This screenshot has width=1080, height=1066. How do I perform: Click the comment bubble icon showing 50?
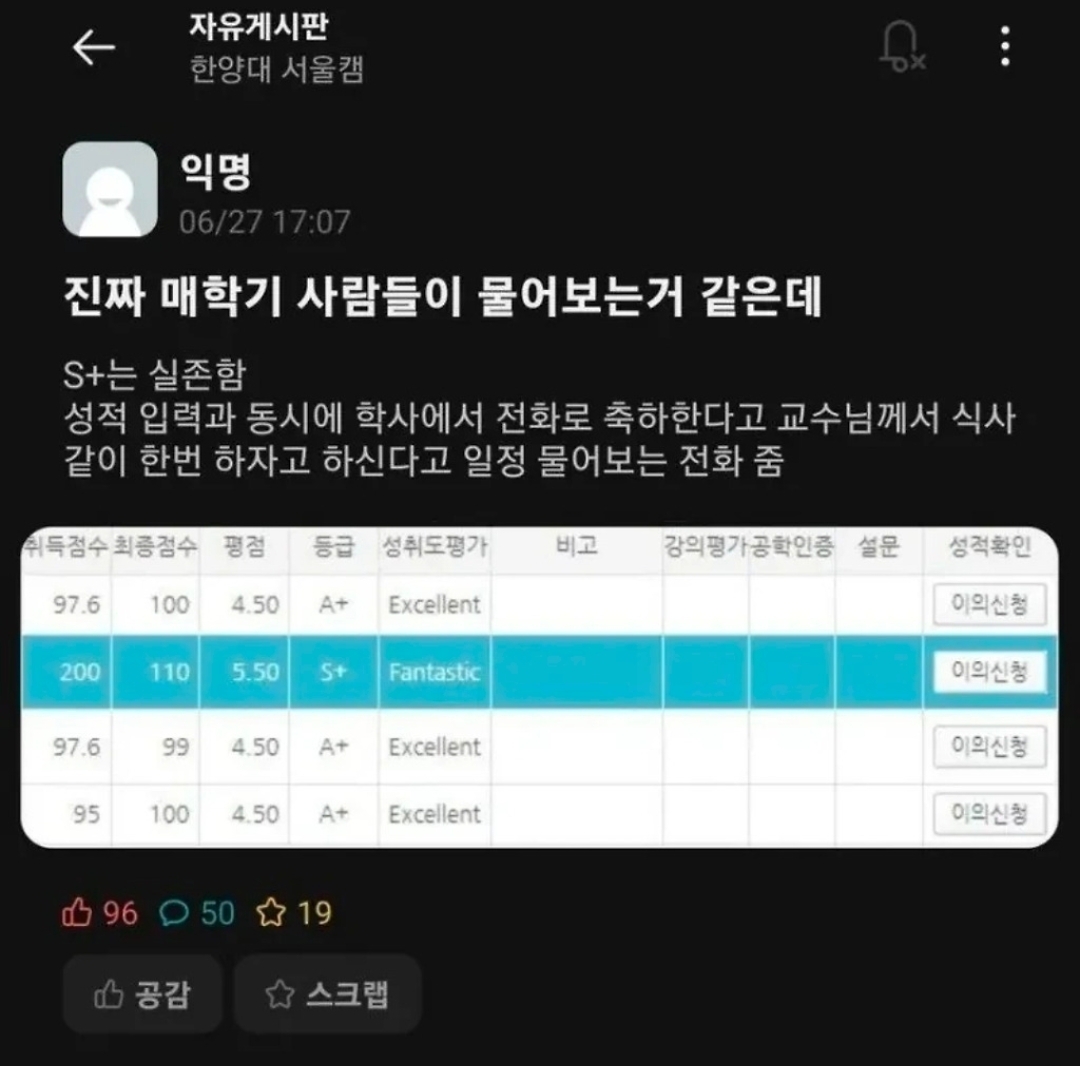[x=174, y=913]
